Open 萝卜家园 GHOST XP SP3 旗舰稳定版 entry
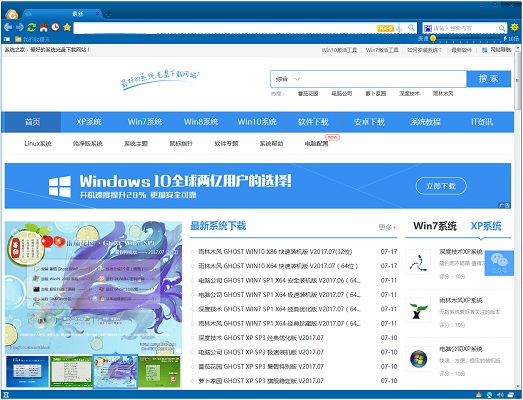Image resolution: width=523 pixels, height=400 pixels. (261, 381)
